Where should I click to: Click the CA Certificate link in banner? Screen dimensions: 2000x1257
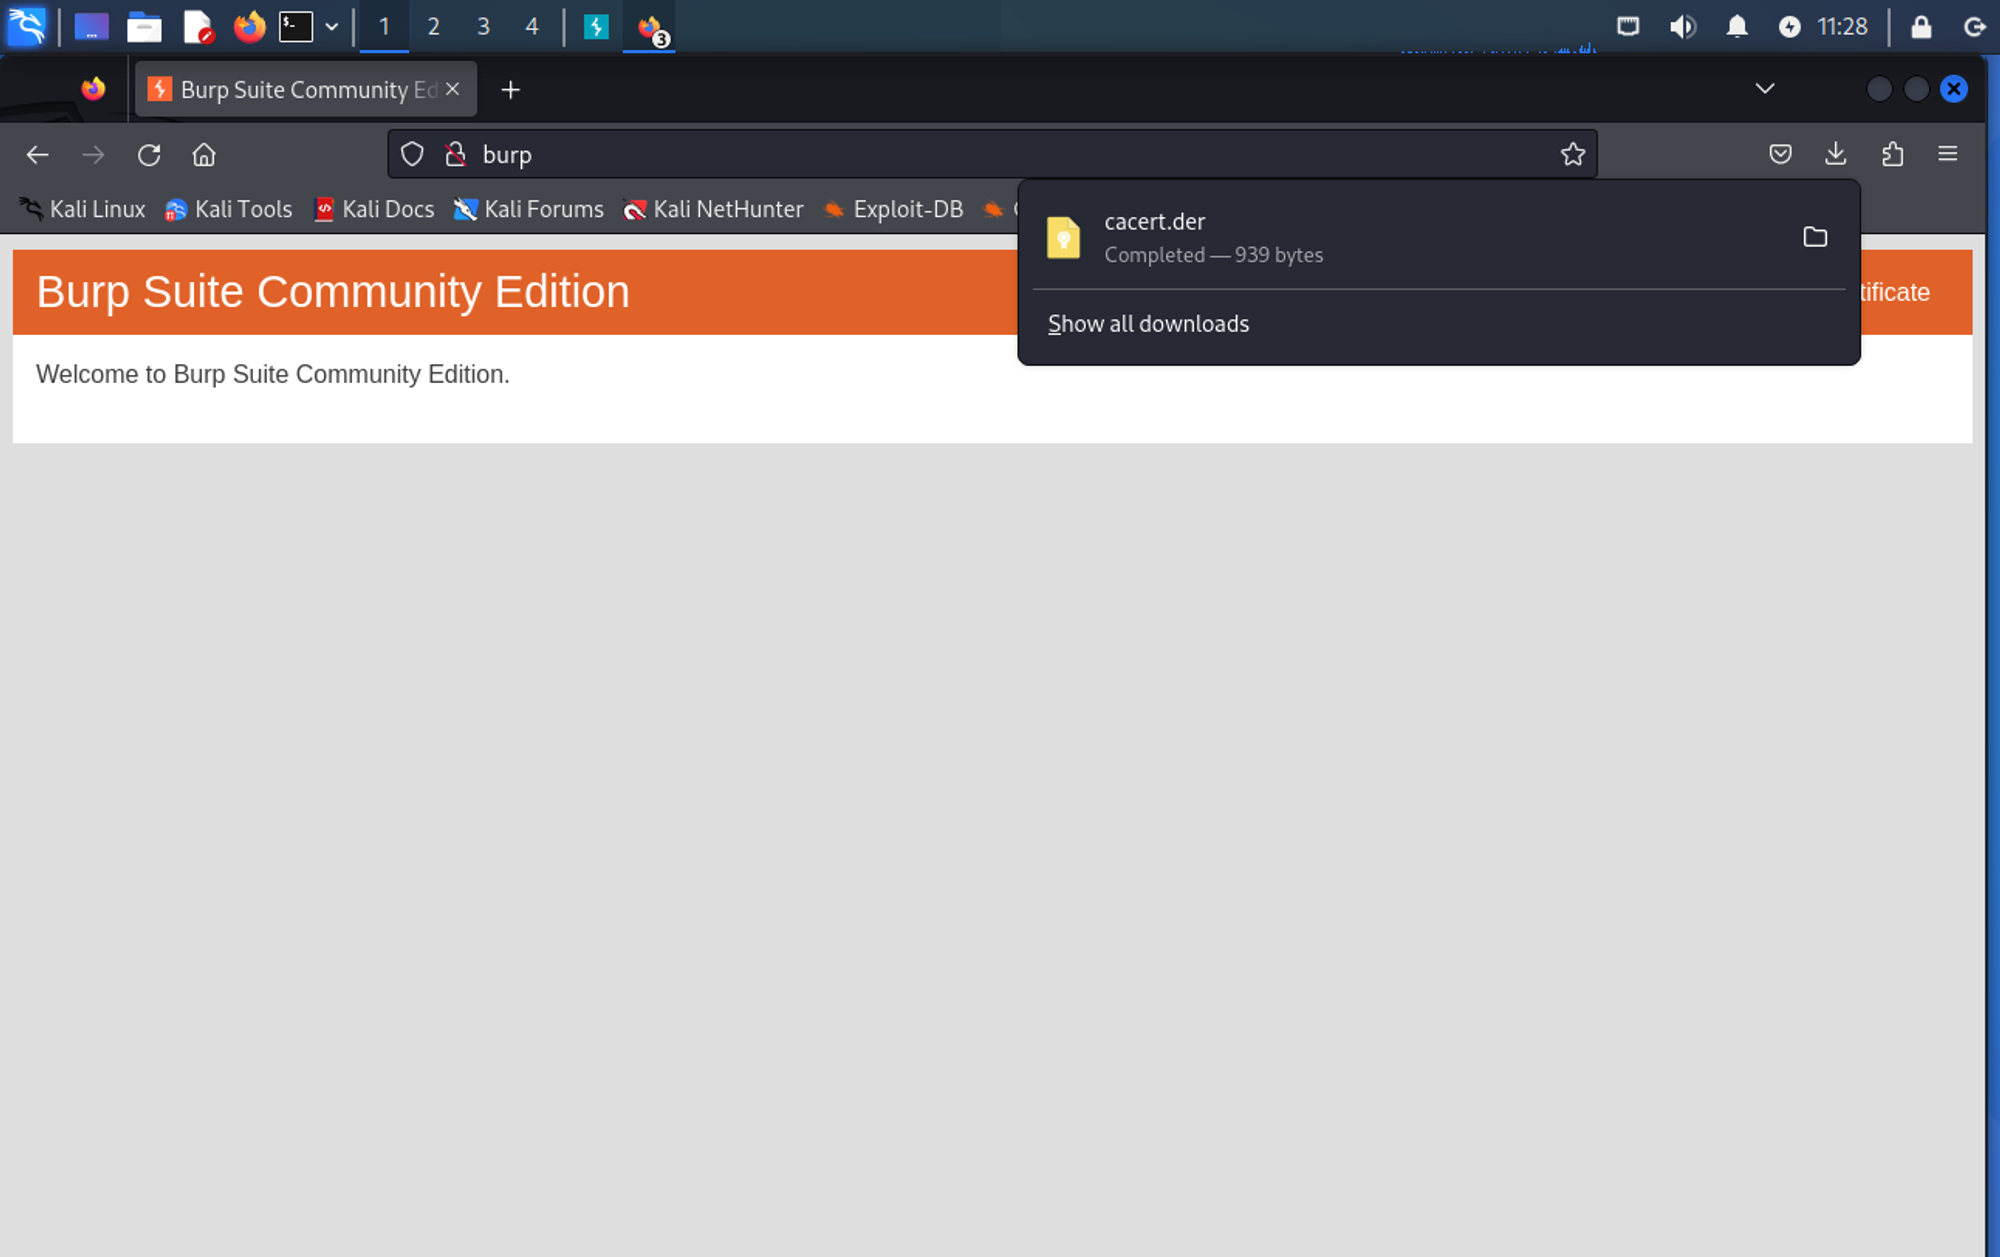tap(1894, 292)
